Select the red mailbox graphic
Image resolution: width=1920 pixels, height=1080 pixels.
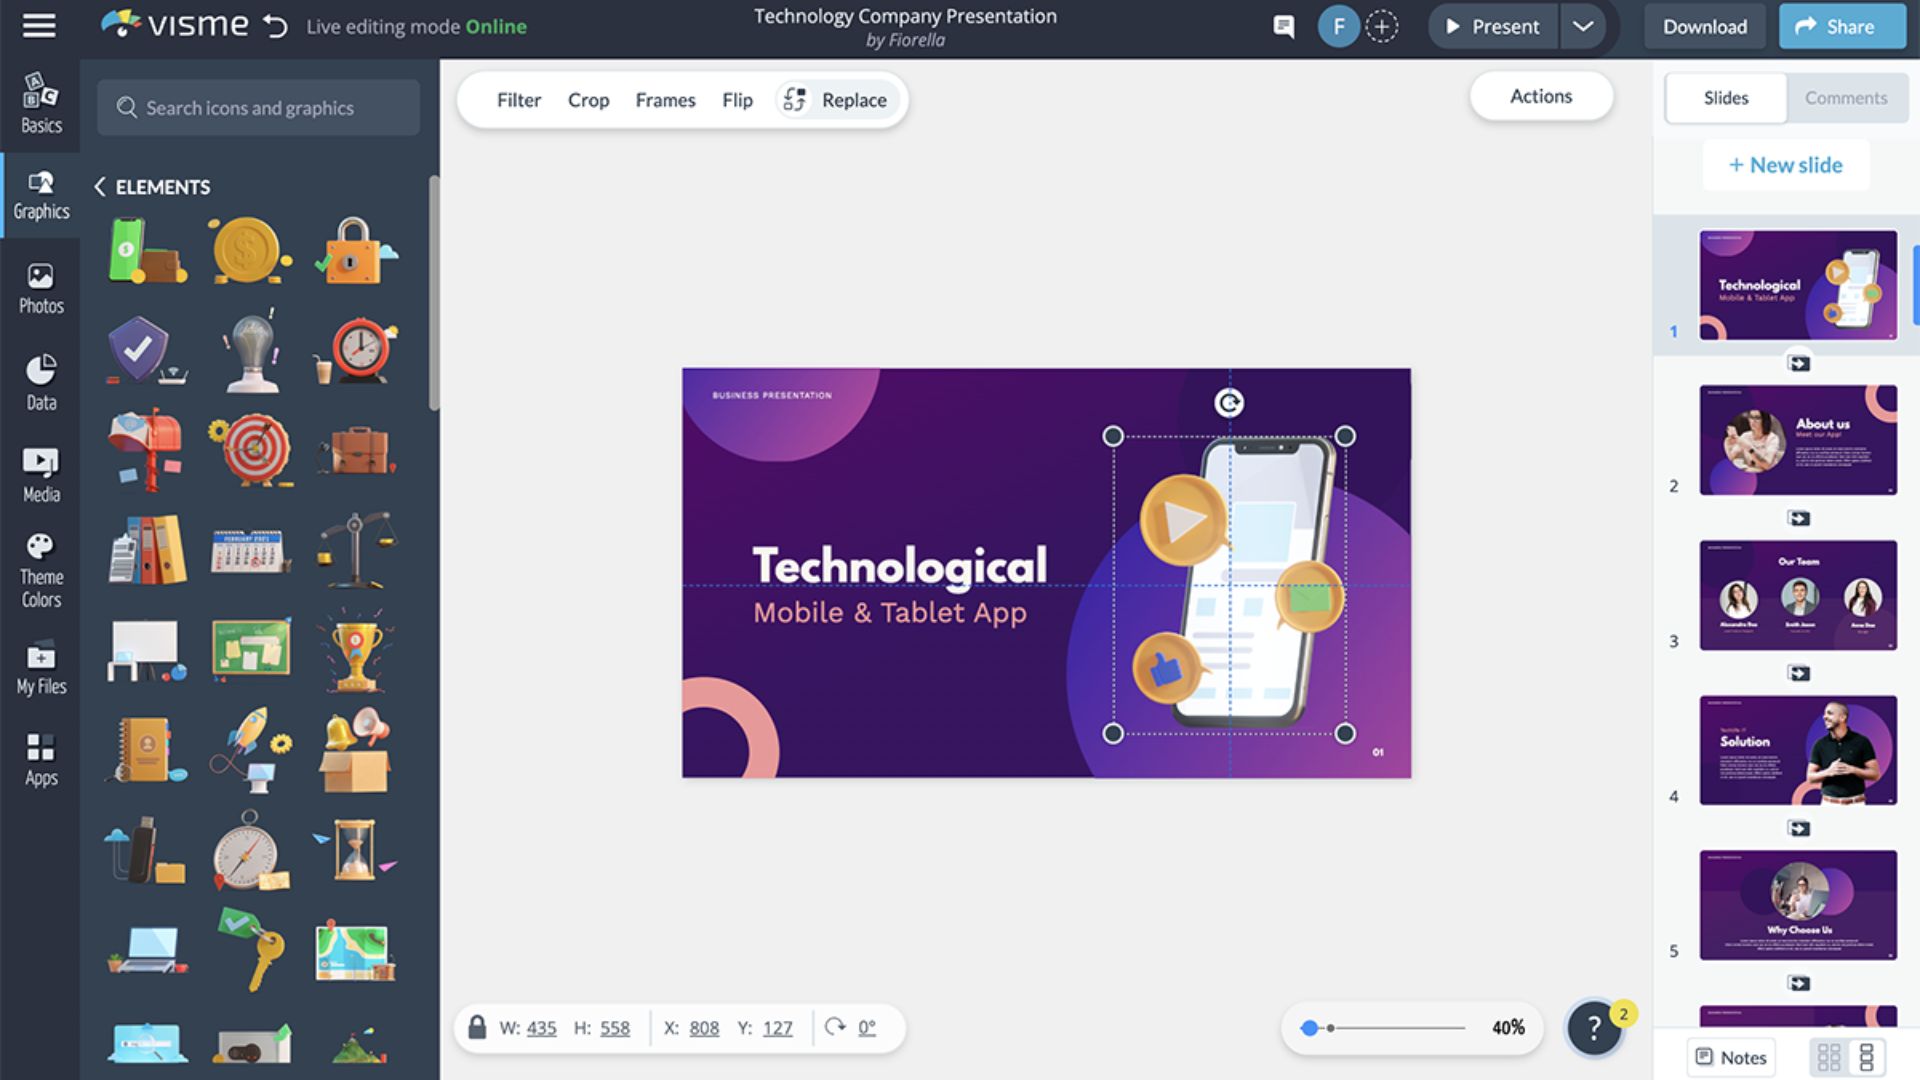(146, 450)
